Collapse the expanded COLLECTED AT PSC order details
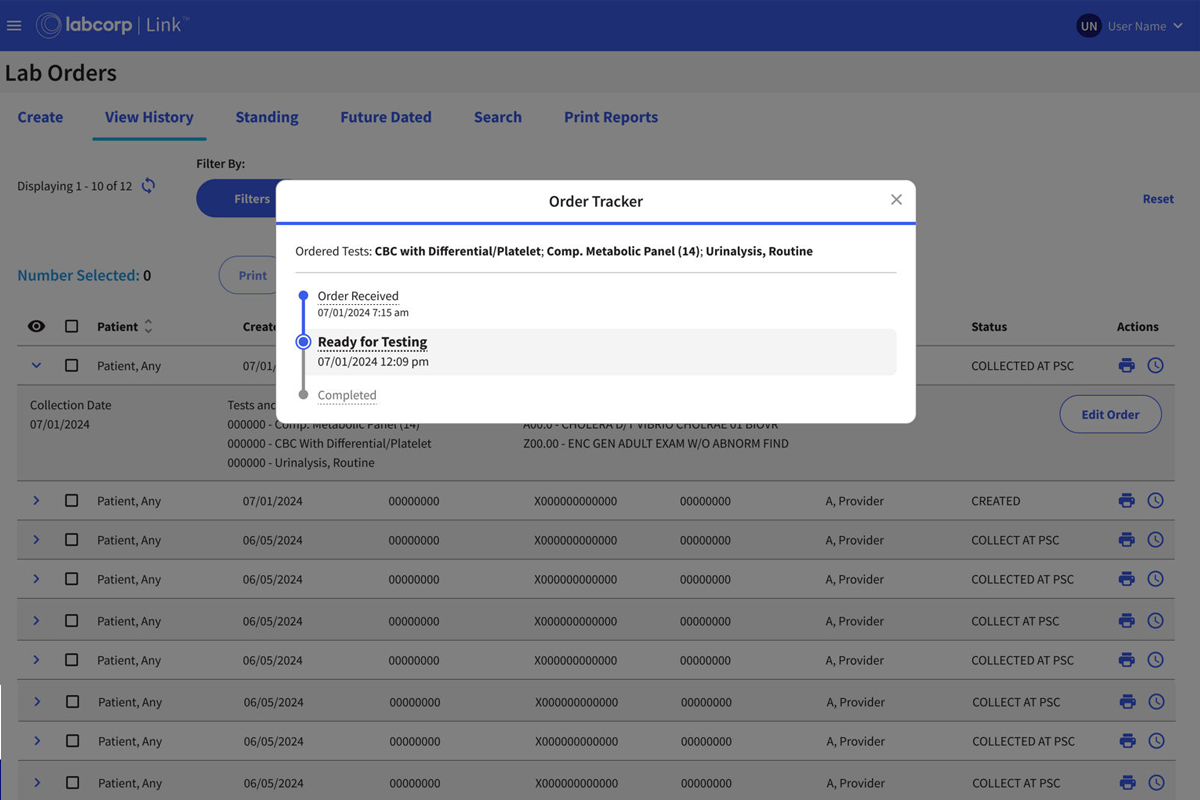The image size is (1200, 800). pyautogui.click(x=36, y=365)
